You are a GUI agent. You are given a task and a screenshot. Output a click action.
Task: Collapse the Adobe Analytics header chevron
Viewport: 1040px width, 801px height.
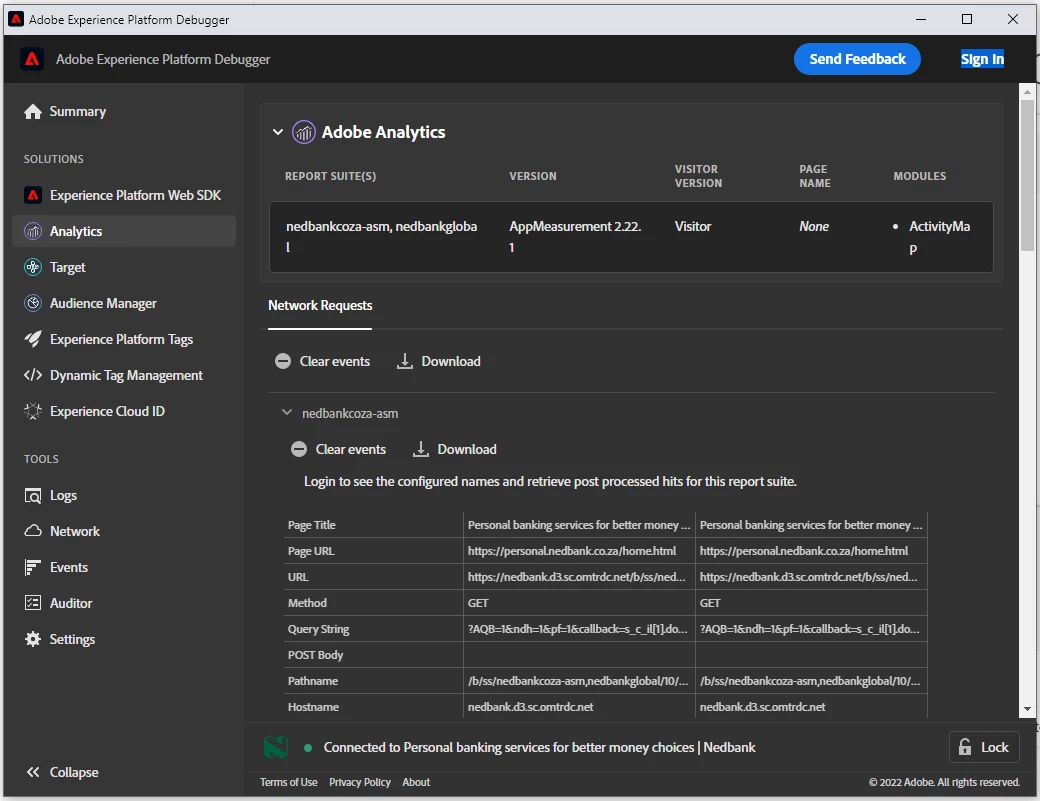(278, 132)
